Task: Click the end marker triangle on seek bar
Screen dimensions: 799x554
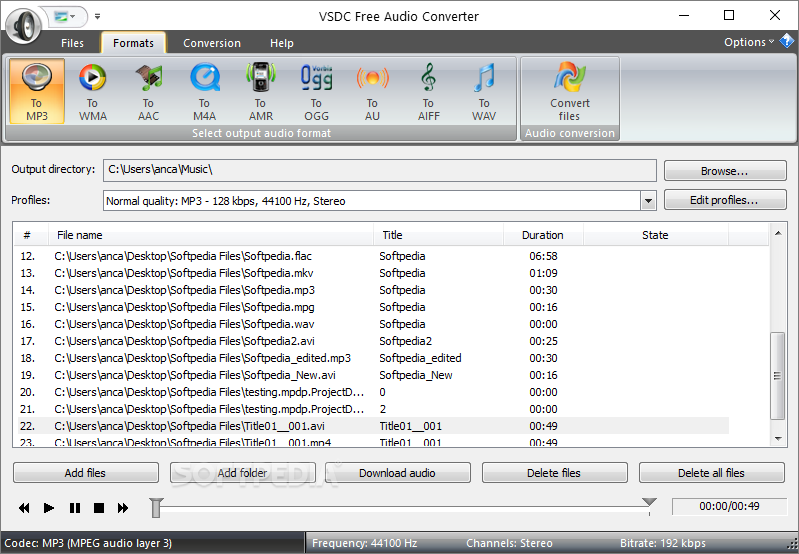Action: coord(649,503)
